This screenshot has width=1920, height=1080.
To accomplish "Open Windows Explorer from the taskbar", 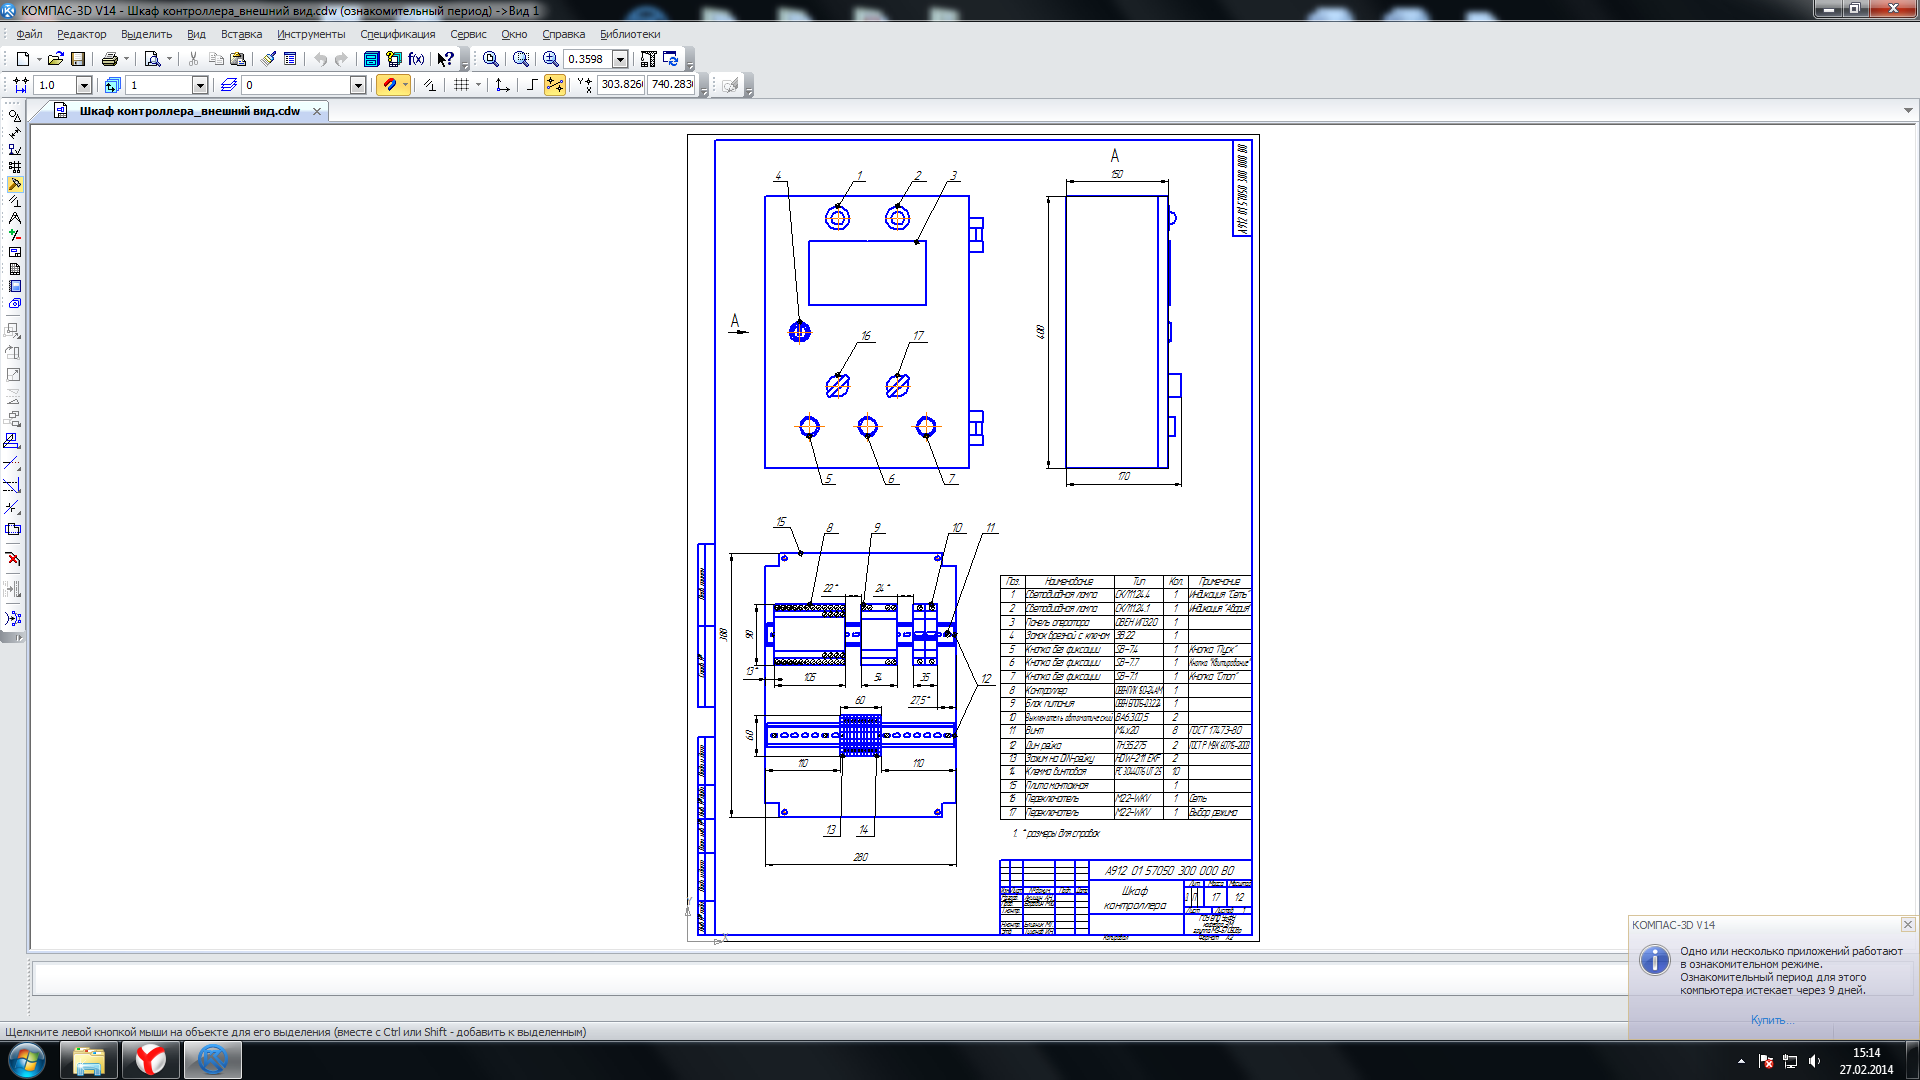I will click(x=89, y=1060).
